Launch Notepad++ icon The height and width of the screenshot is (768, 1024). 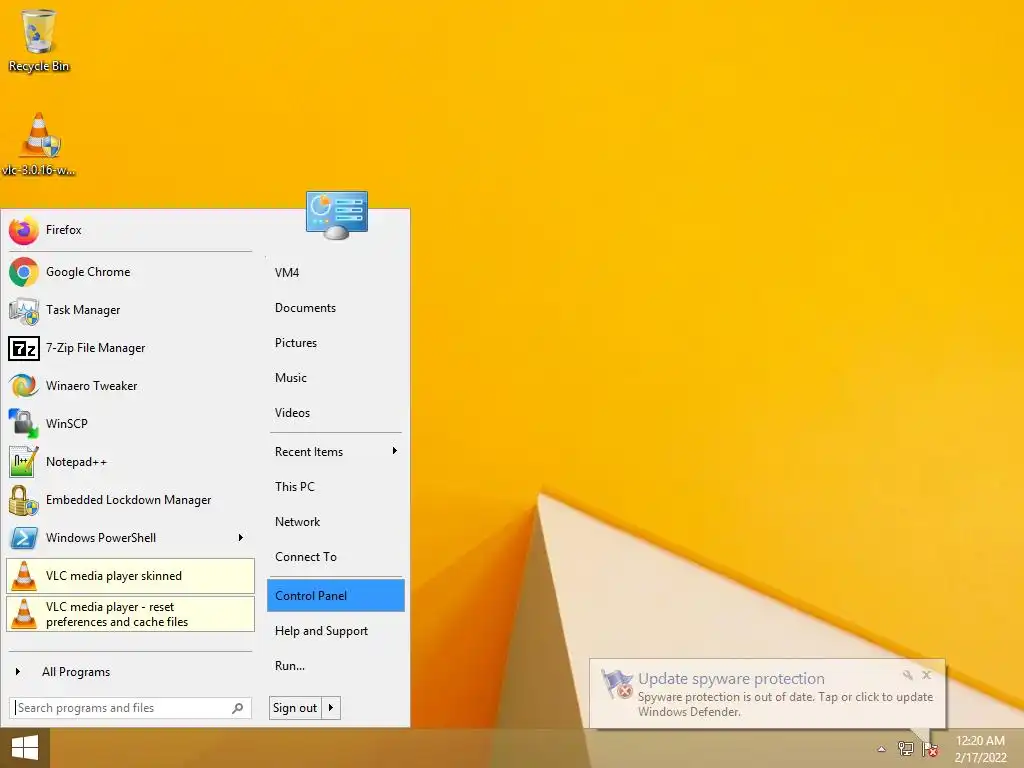[x=24, y=462]
